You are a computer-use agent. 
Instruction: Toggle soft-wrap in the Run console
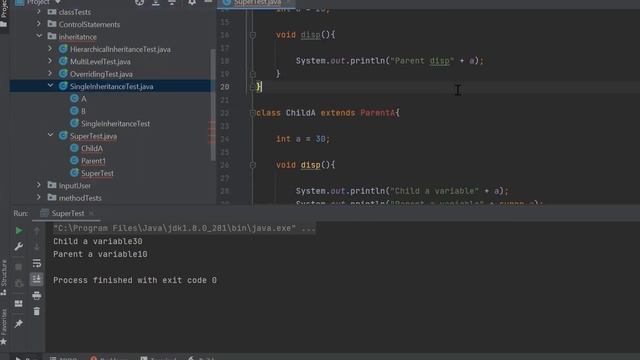pos(36,263)
